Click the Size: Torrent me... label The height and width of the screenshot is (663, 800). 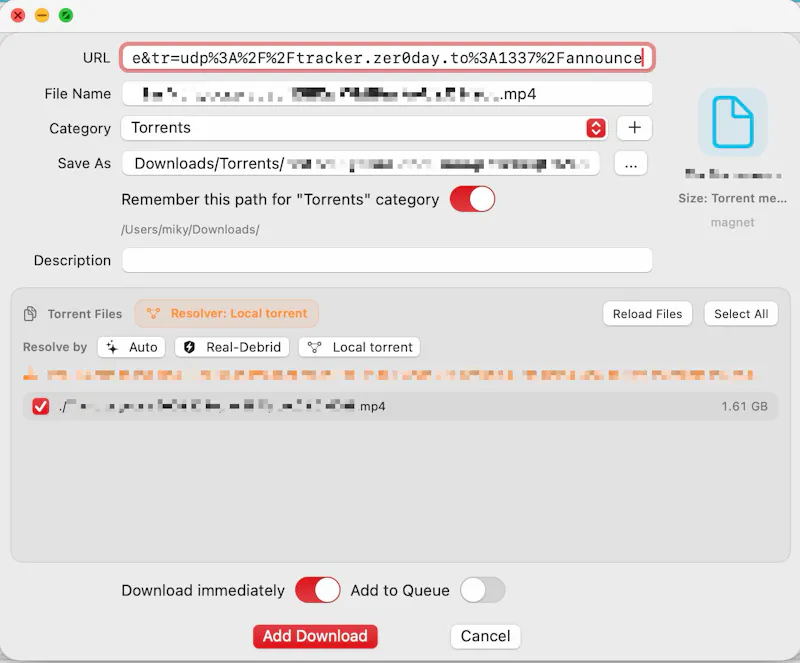tap(732, 199)
